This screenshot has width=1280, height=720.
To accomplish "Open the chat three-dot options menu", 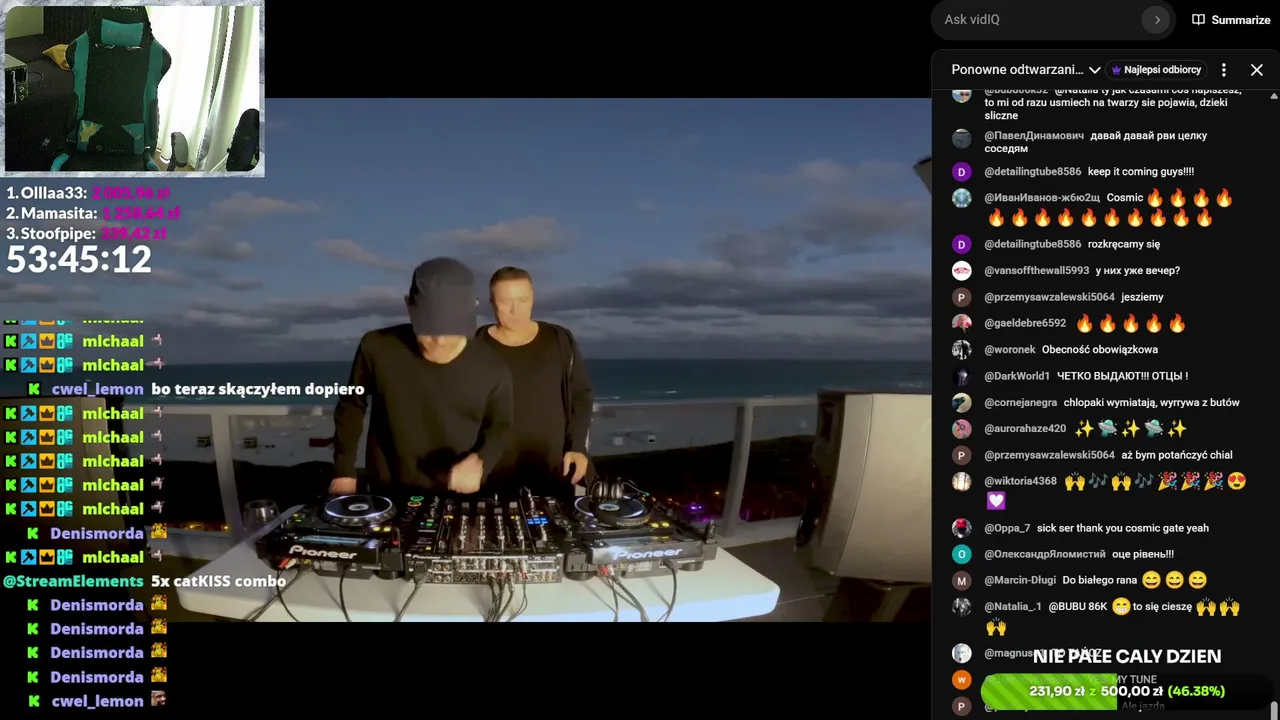I will (x=1224, y=70).
